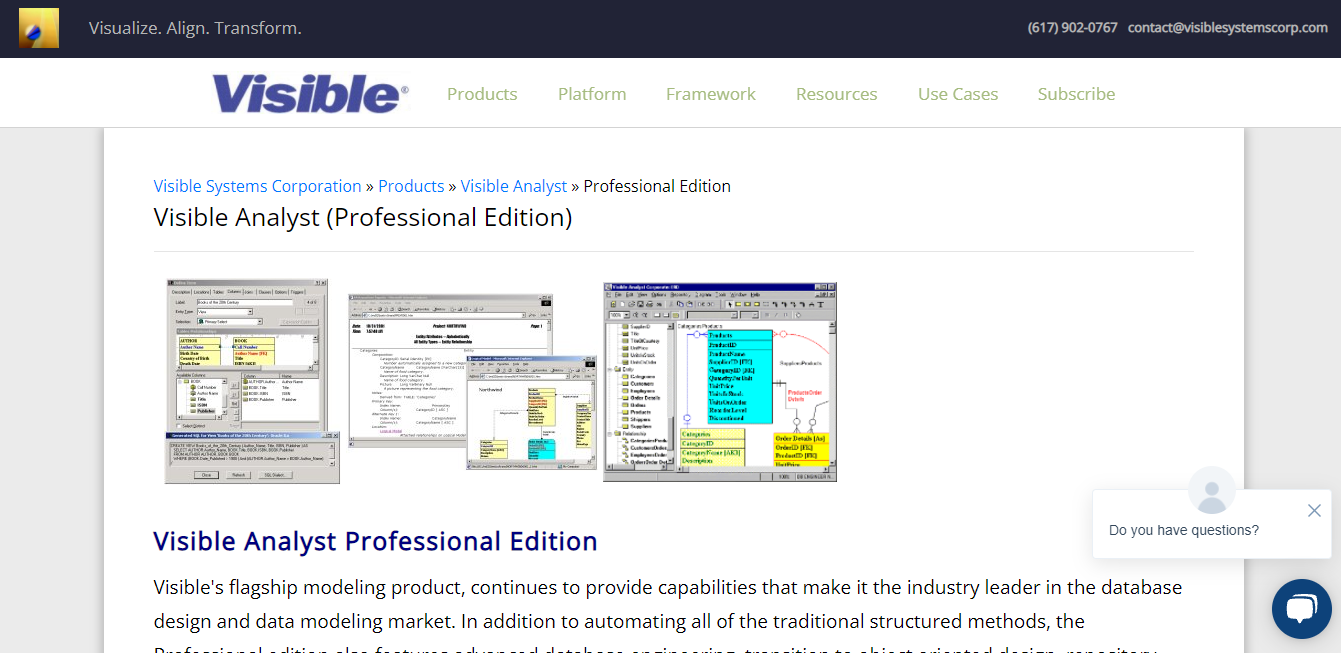Open the Products menu

point(482,94)
